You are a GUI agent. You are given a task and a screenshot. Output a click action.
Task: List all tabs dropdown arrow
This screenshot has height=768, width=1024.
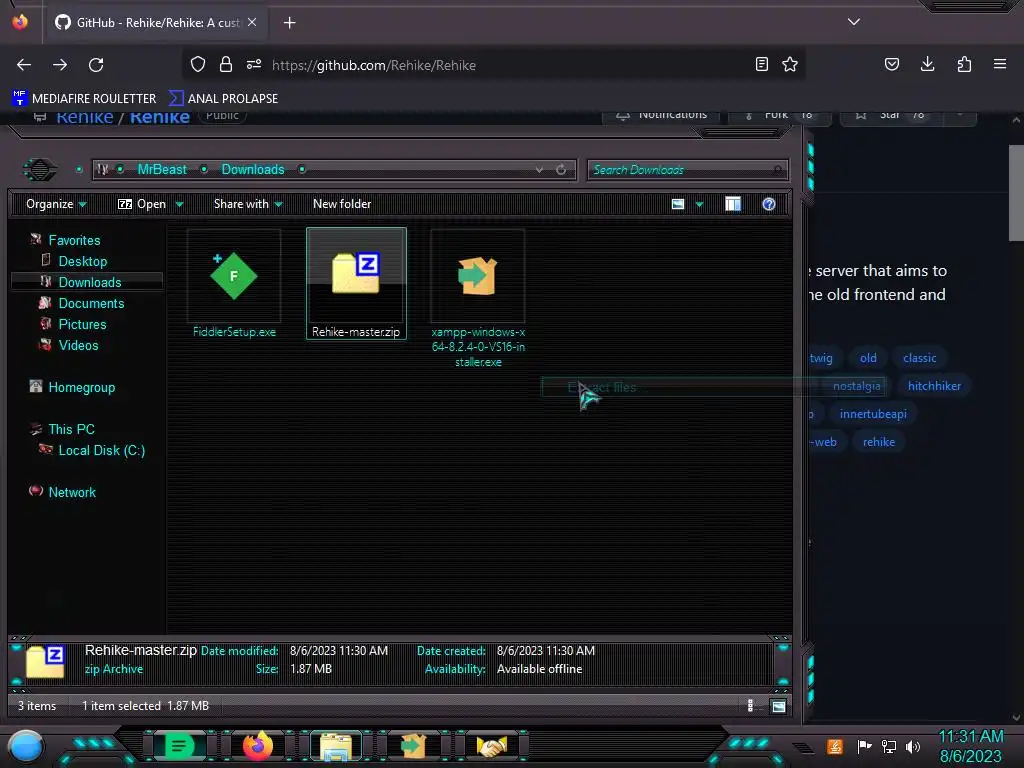pyautogui.click(x=854, y=22)
